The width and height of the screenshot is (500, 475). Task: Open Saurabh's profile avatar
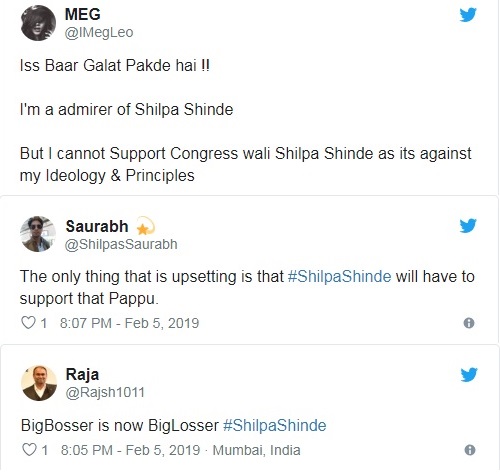[x=38, y=234]
